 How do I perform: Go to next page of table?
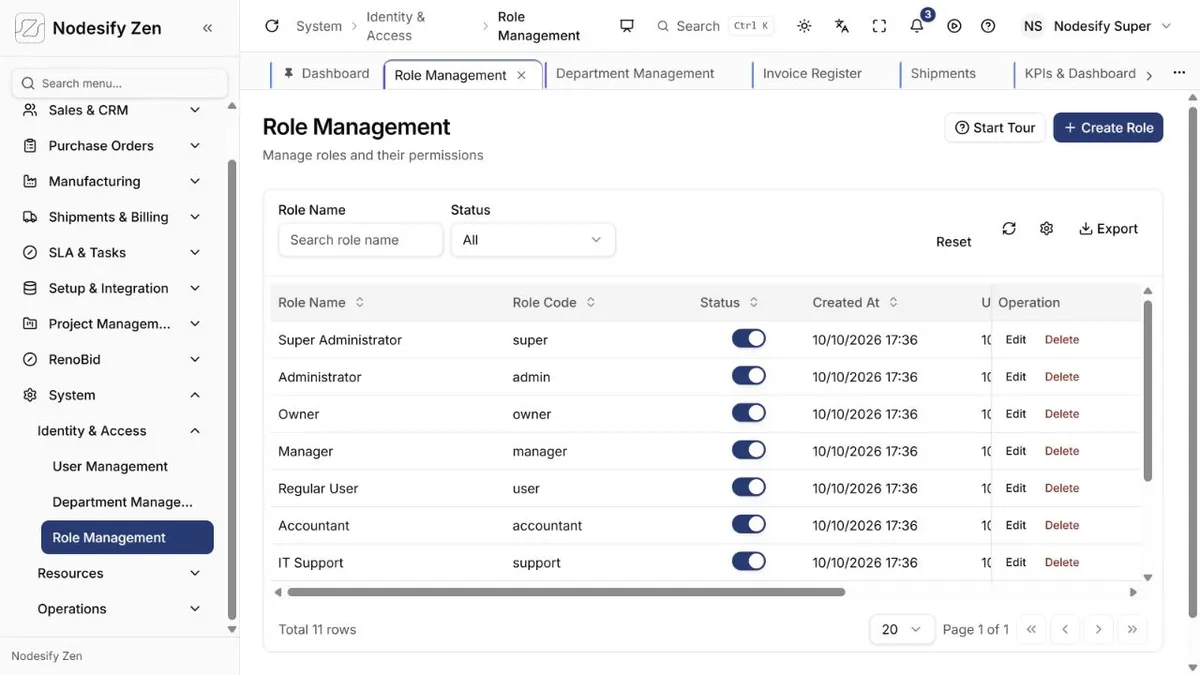[x=1098, y=629]
